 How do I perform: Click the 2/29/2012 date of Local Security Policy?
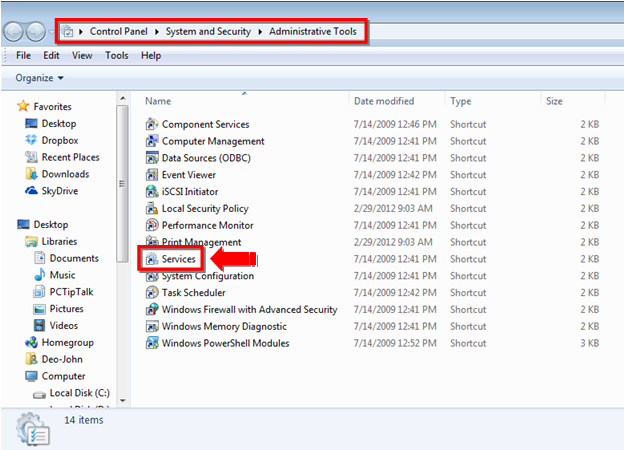[393, 208]
